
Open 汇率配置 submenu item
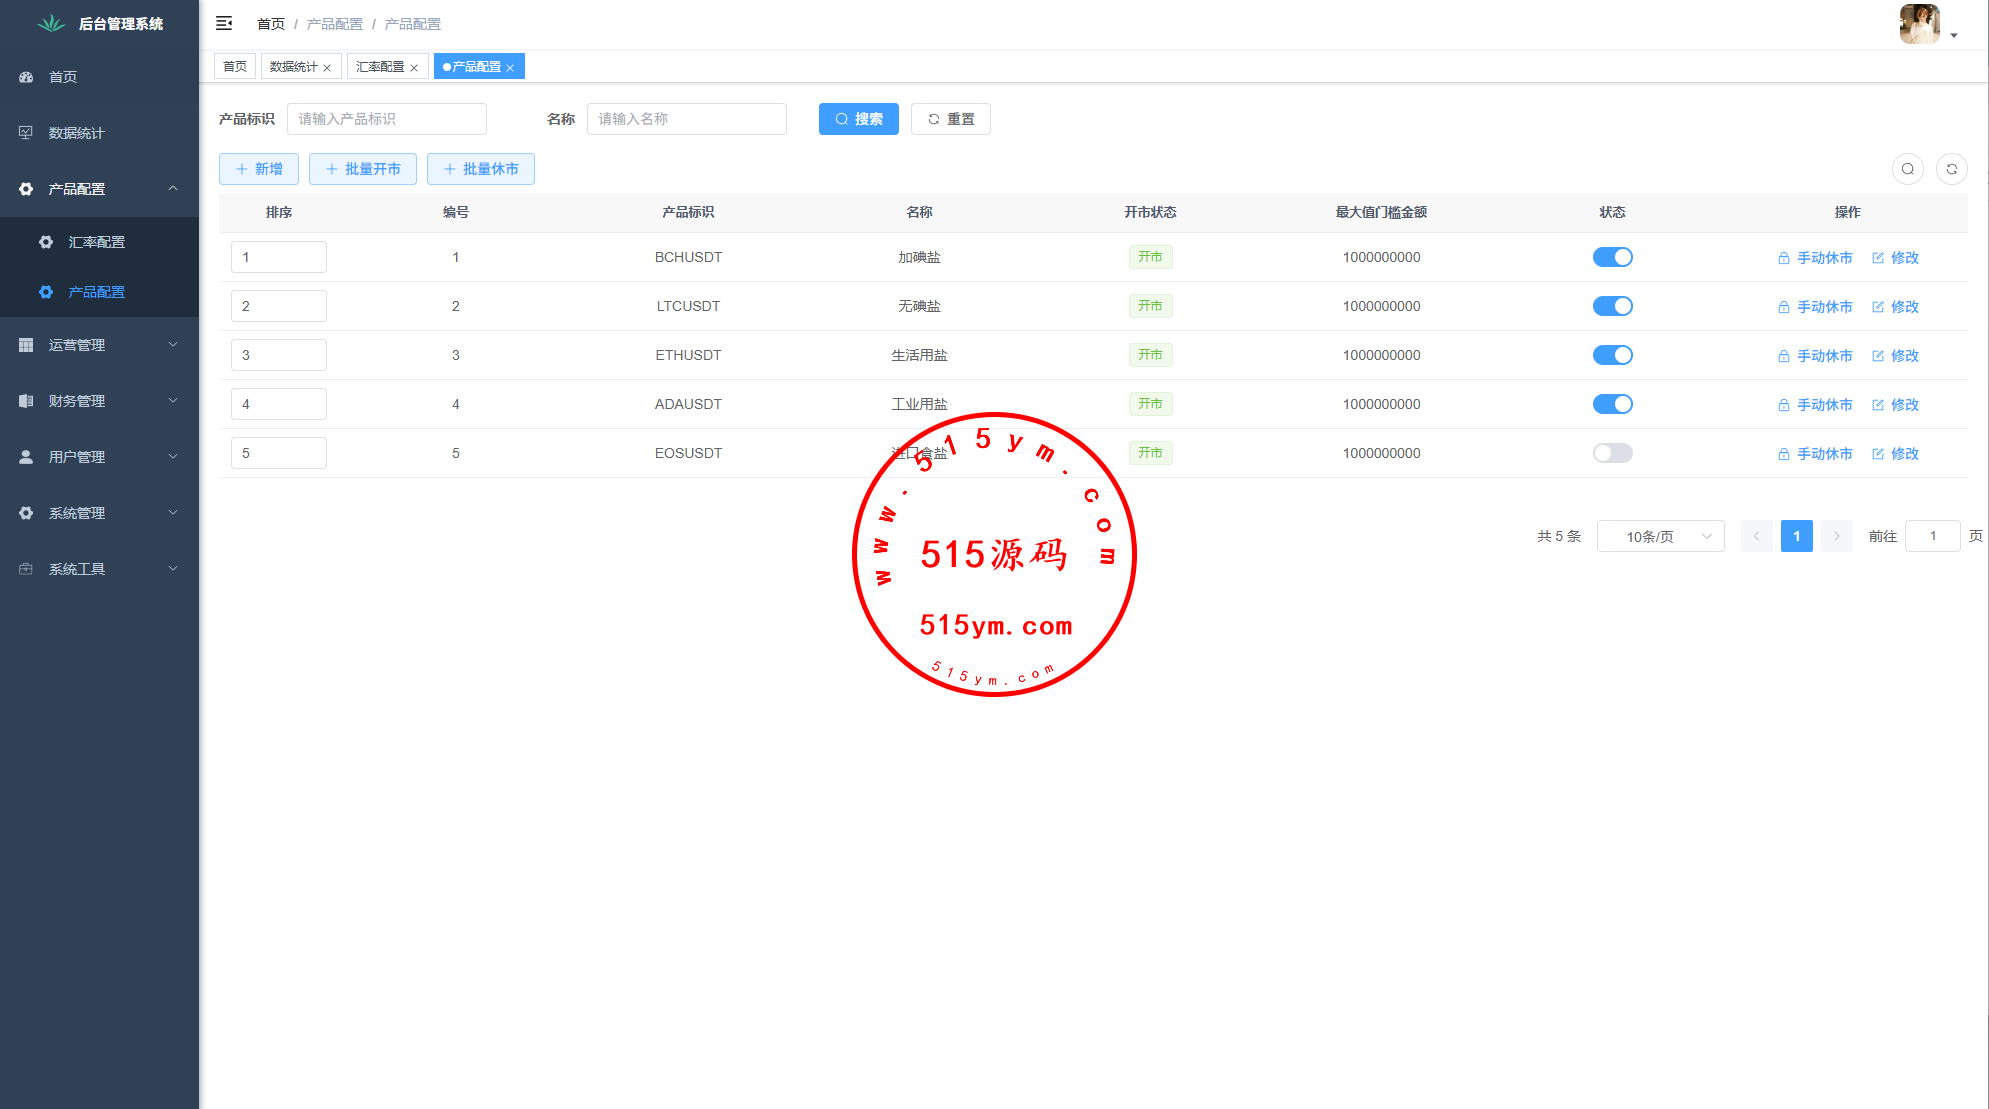(x=96, y=242)
